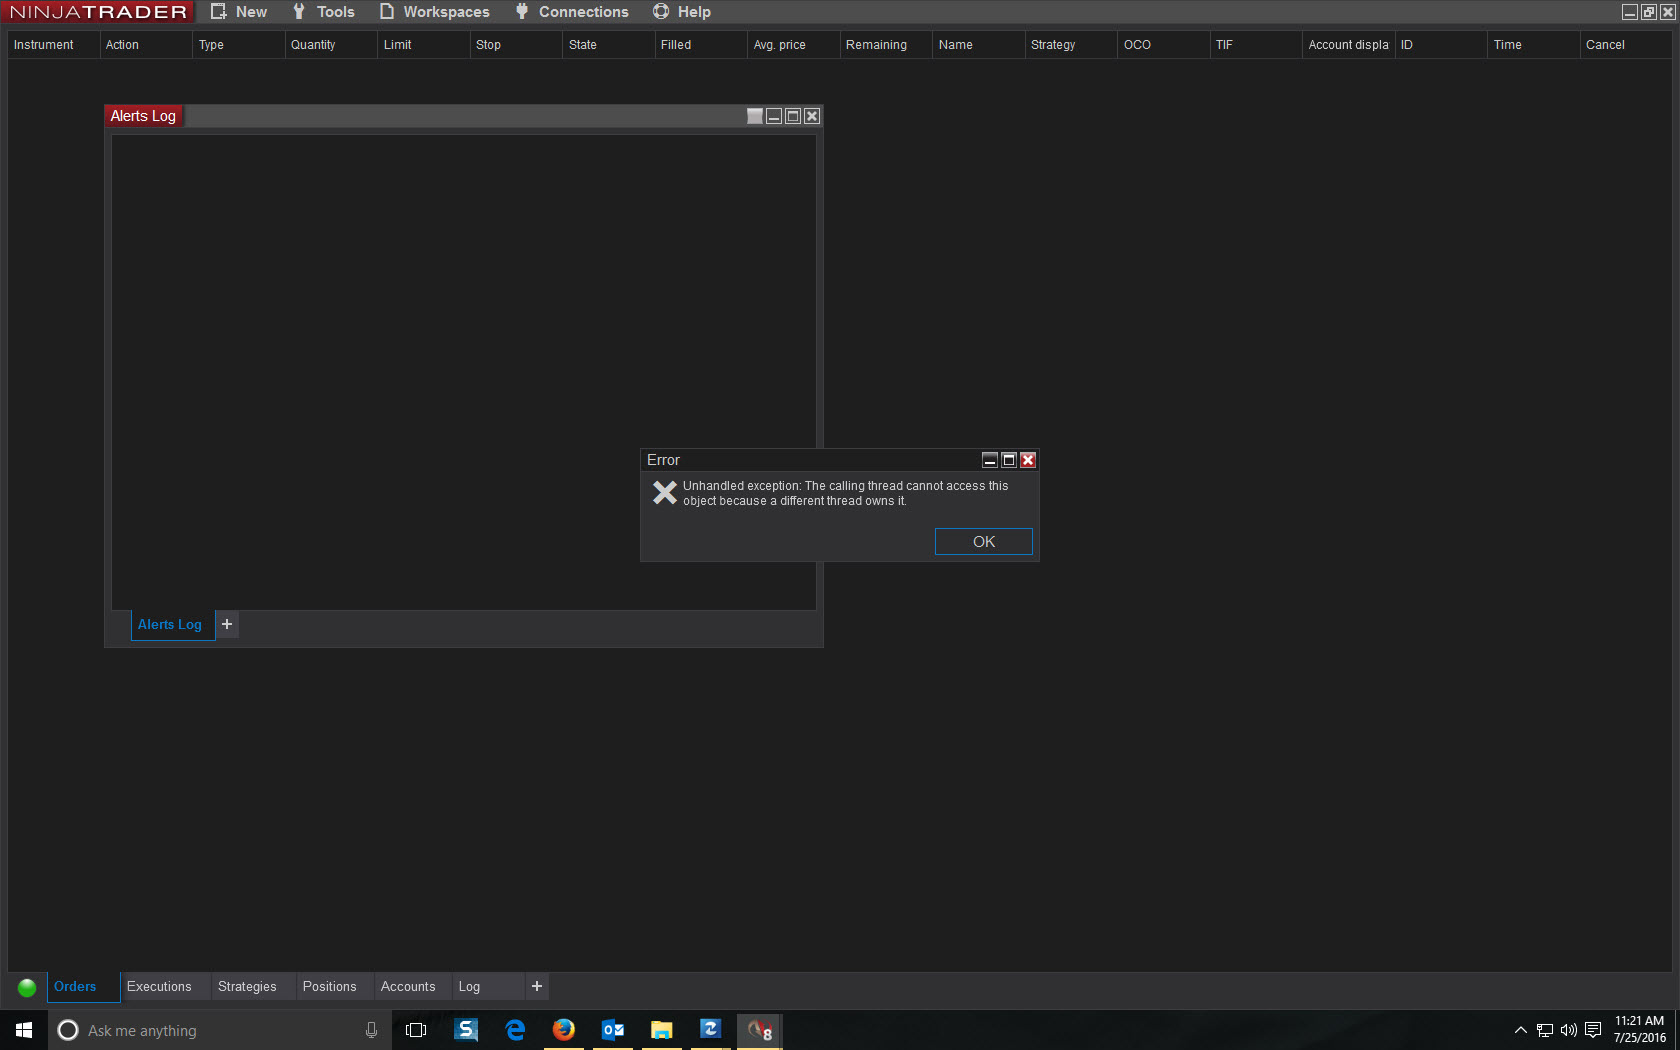The image size is (1680, 1050).
Task: Open File Explorer from the taskbar
Action: coord(662,1030)
